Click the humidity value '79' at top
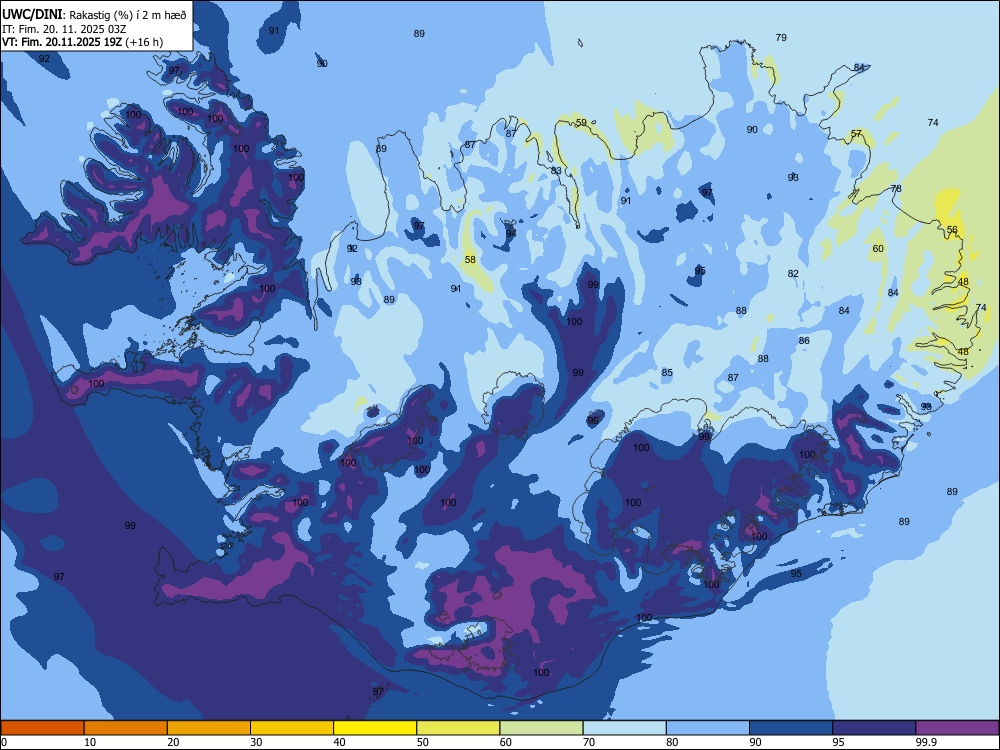This screenshot has width=1000, height=750. (x=781, y=38)
